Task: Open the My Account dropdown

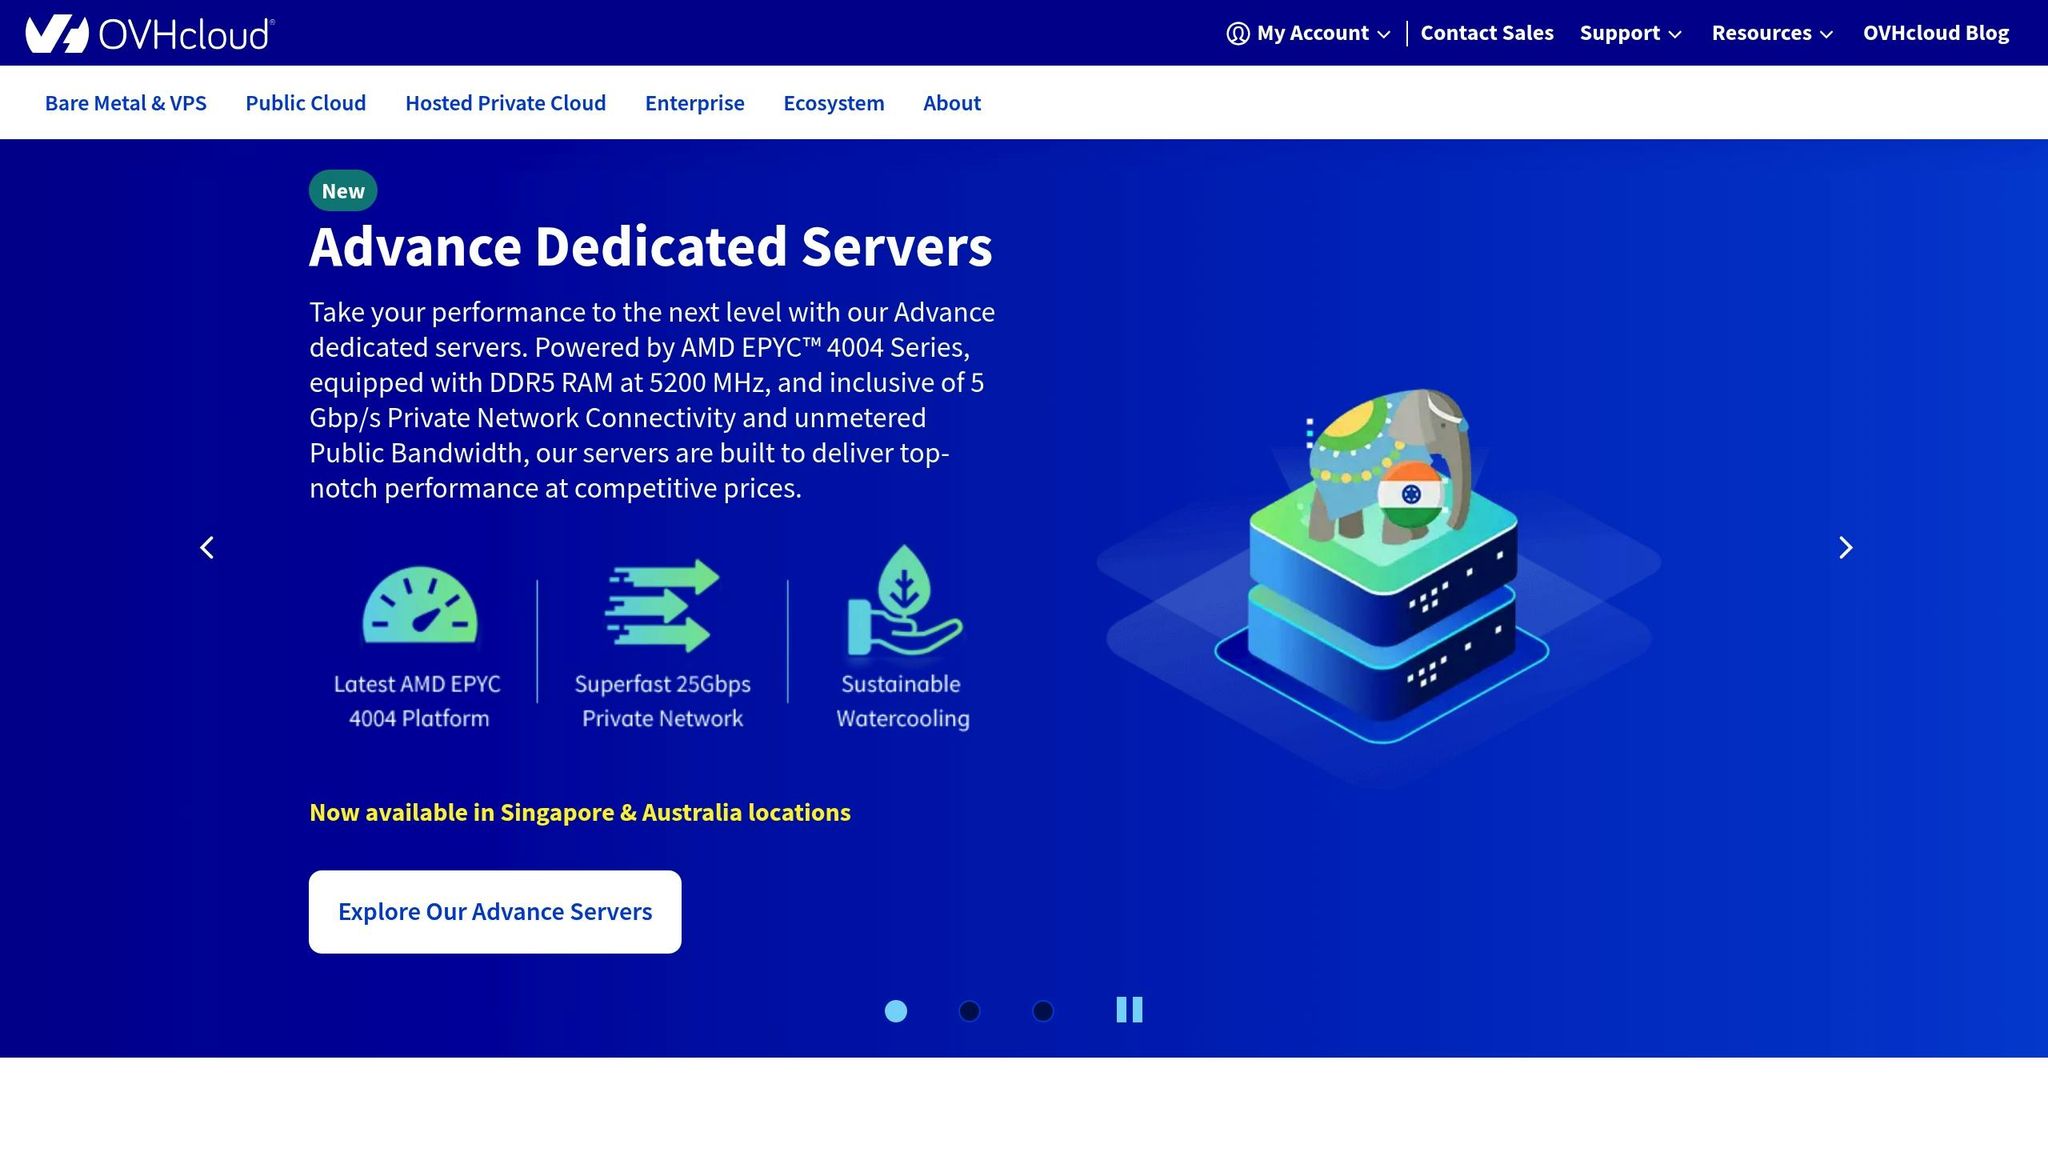Action: 1310,32
